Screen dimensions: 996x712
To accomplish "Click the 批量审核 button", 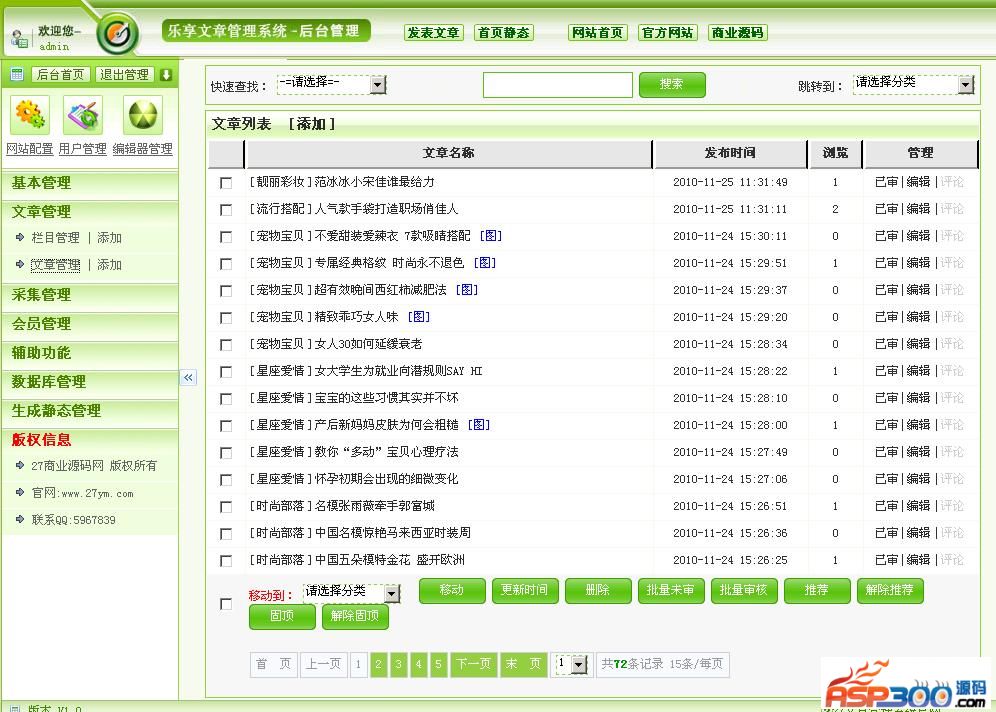I will 743,590.
